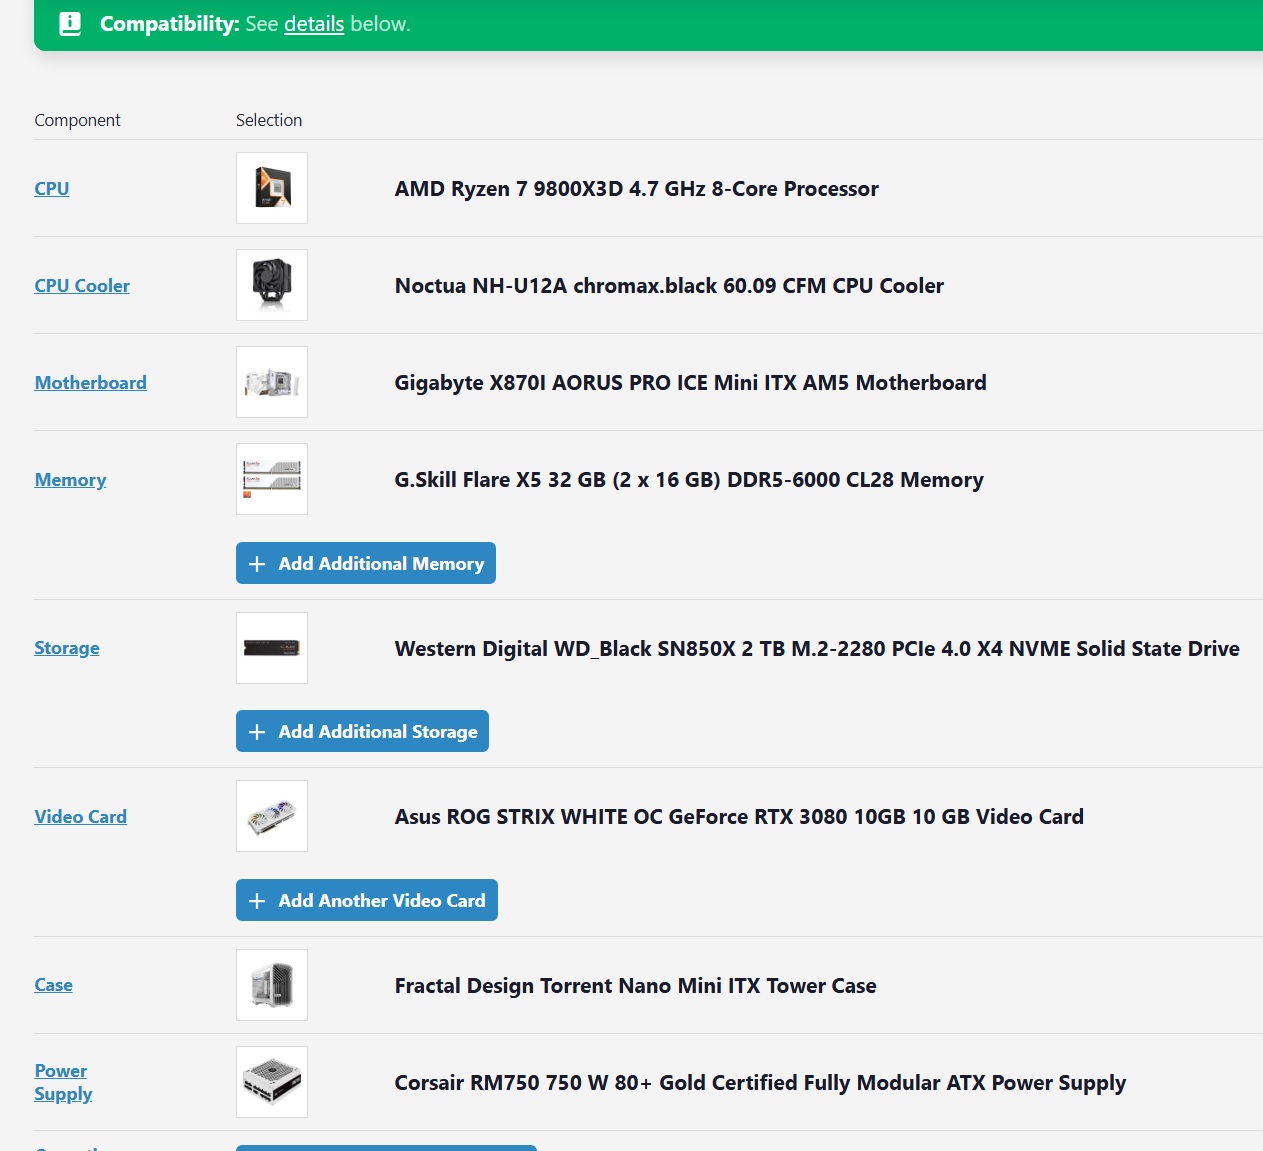This screenshot has height=1151, width=1263.
Task: Click the G.Skill Flare X5 memory thumbnail
Action: (x=272, y=479)
